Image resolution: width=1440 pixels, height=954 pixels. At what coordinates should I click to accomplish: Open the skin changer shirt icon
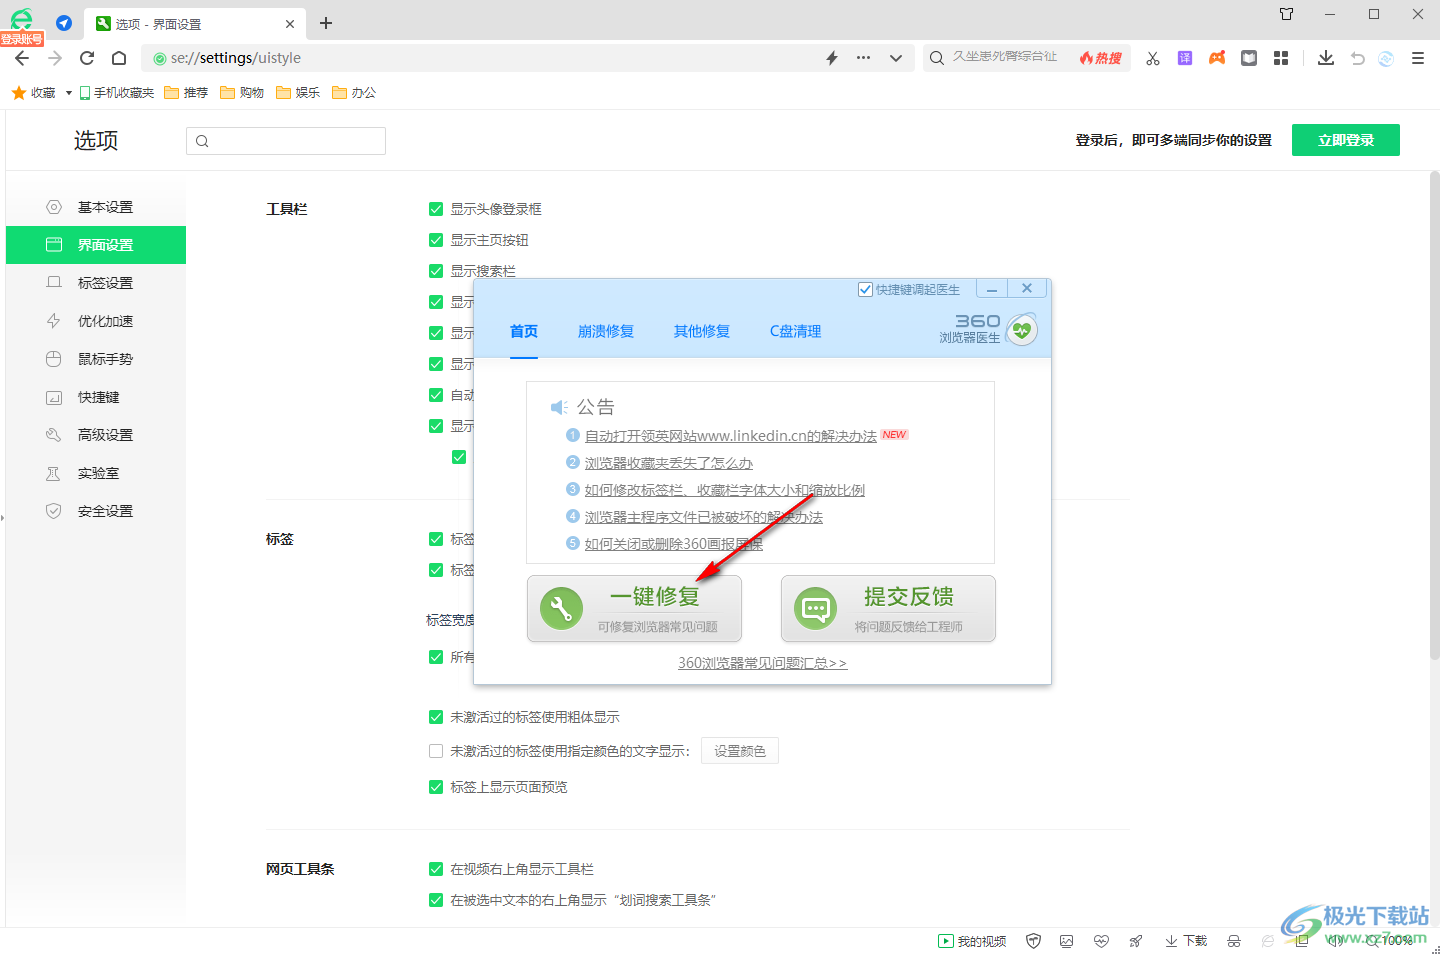1287,14
